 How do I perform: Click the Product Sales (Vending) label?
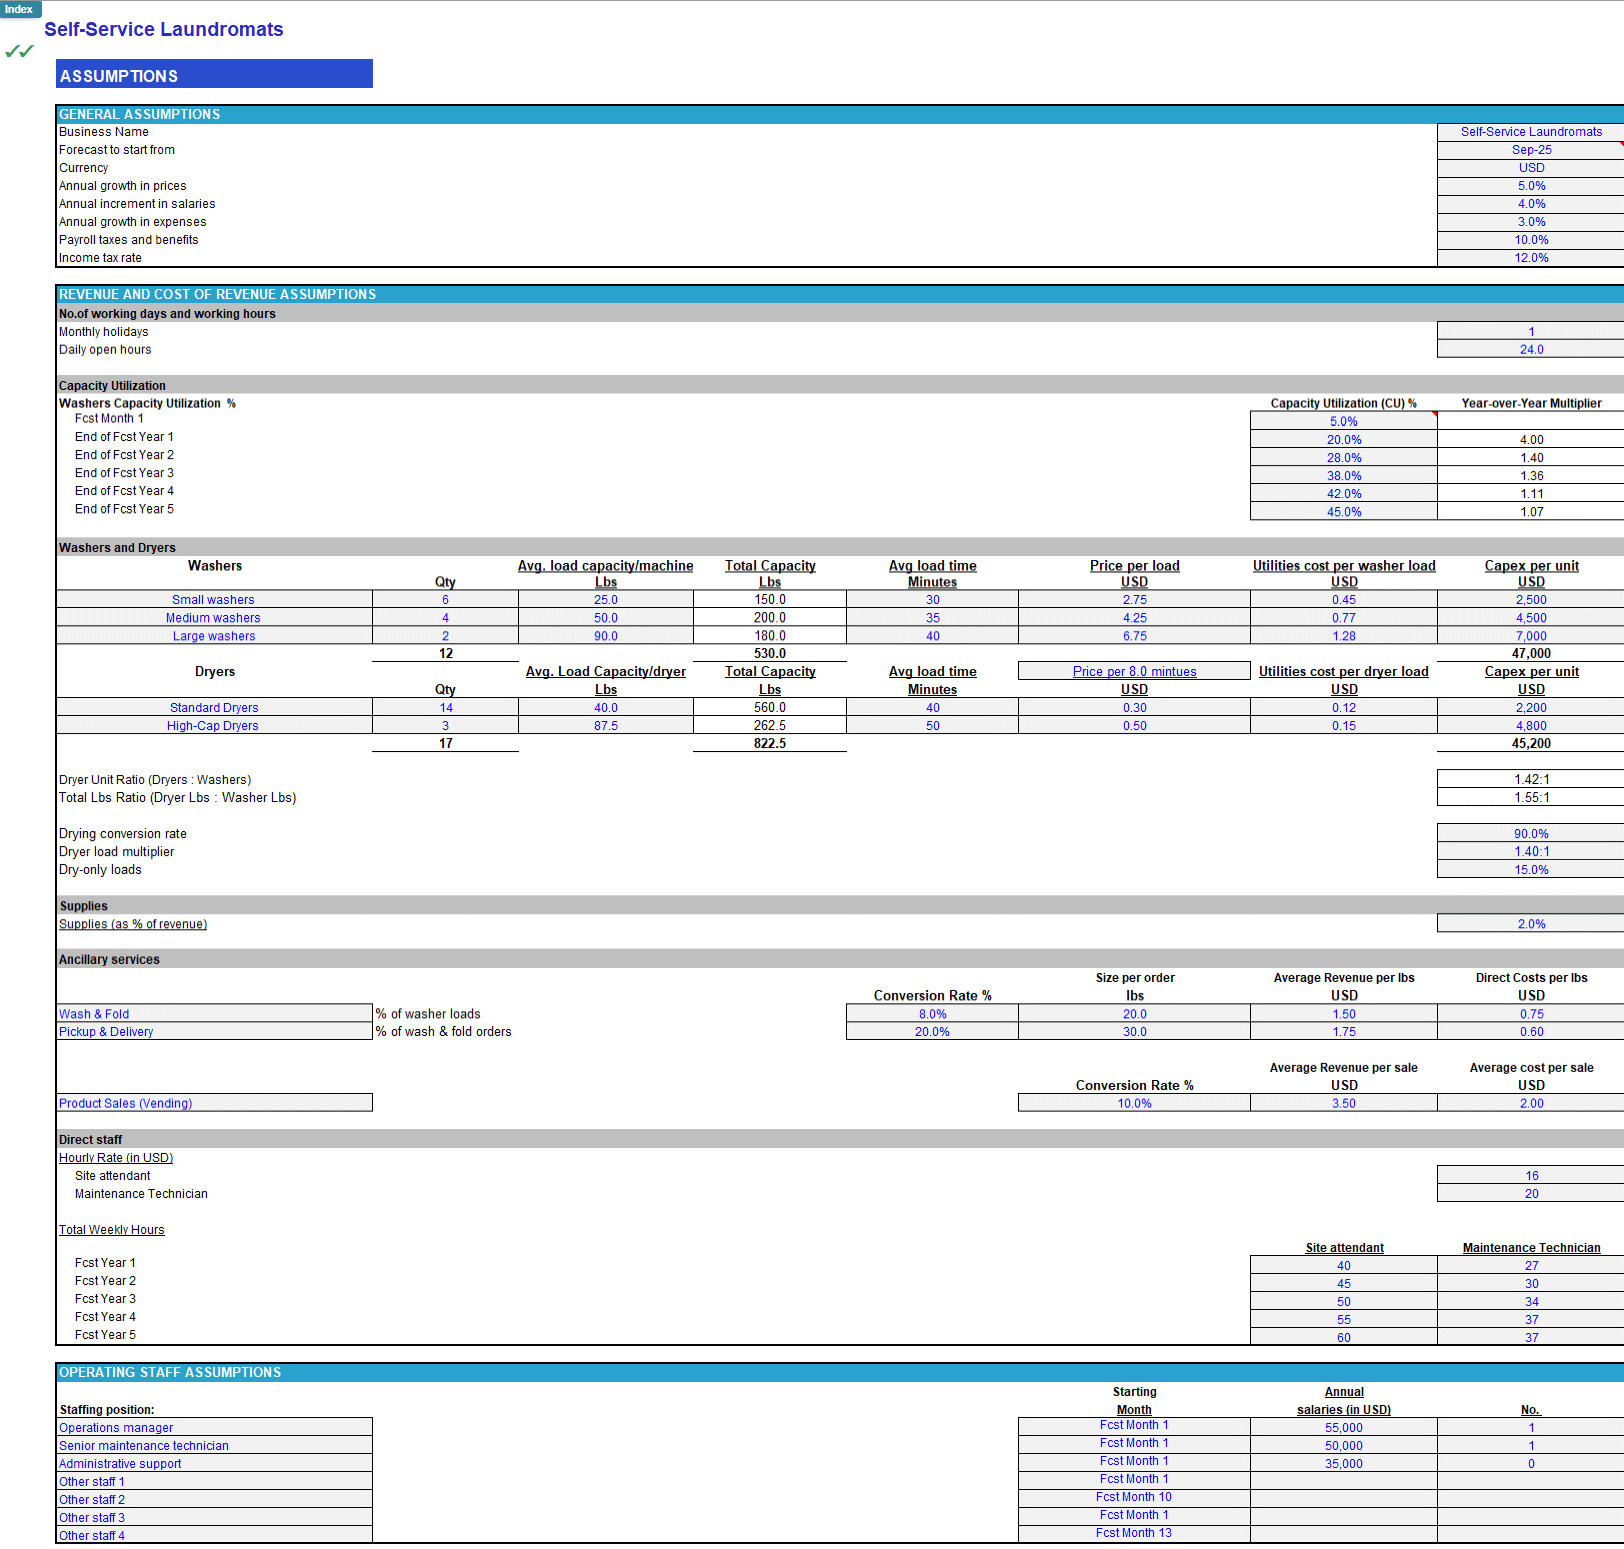(x=214, y=1103)
